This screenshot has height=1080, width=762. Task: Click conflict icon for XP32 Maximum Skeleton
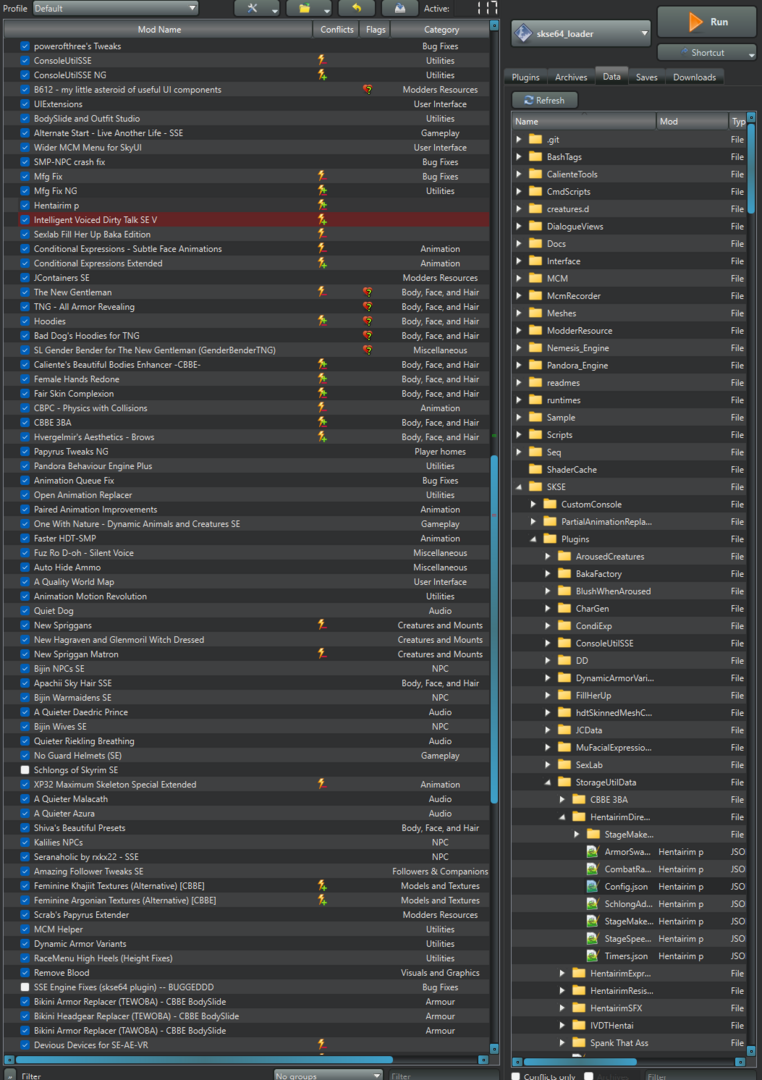322,784
